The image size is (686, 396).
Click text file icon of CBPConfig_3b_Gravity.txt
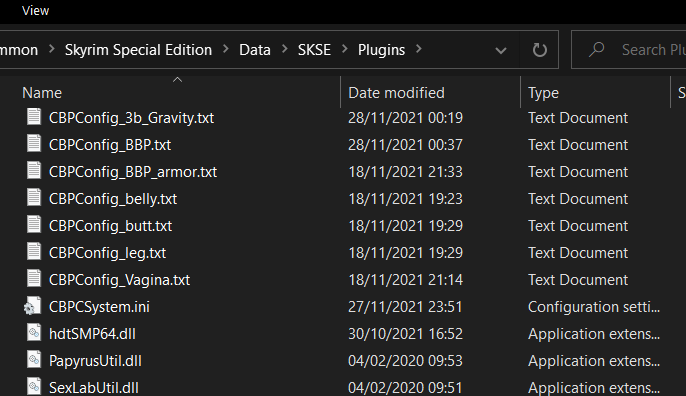point(34,117)
